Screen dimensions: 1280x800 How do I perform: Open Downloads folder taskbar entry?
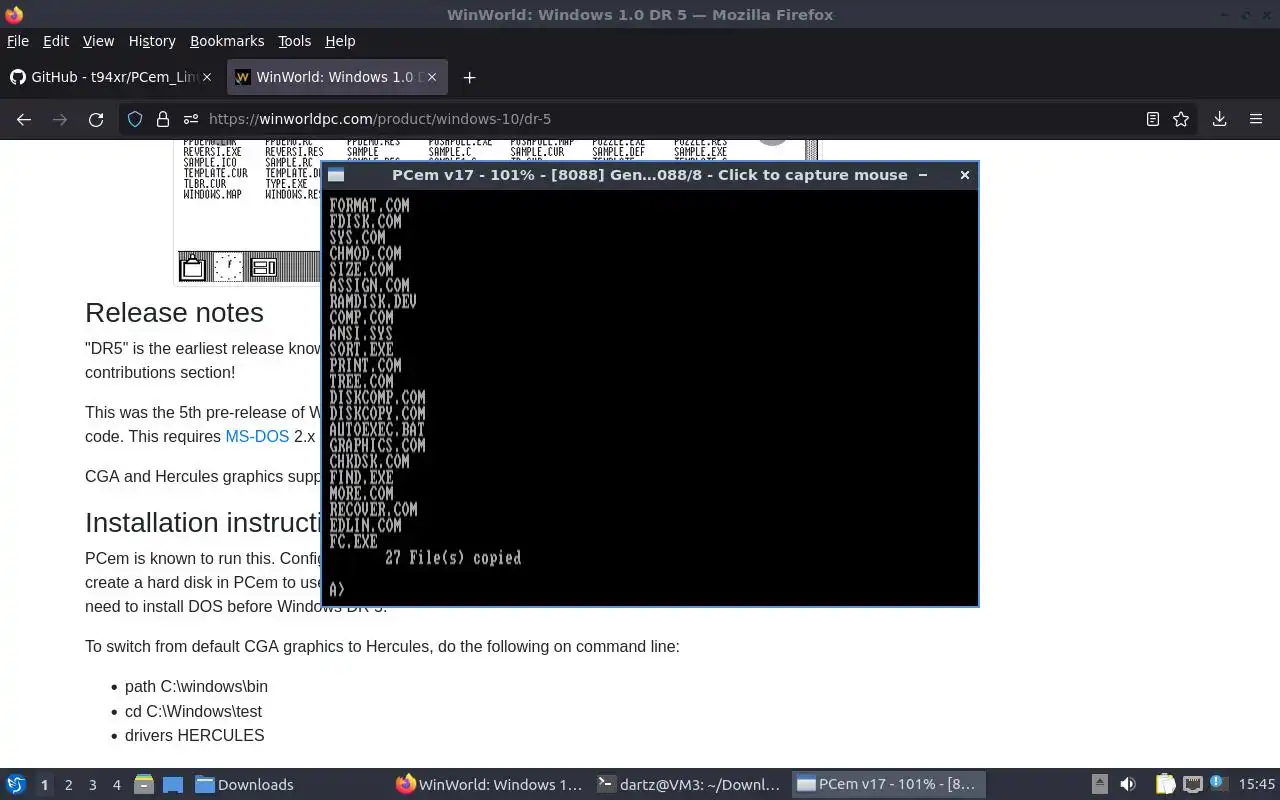click(245, 785)
